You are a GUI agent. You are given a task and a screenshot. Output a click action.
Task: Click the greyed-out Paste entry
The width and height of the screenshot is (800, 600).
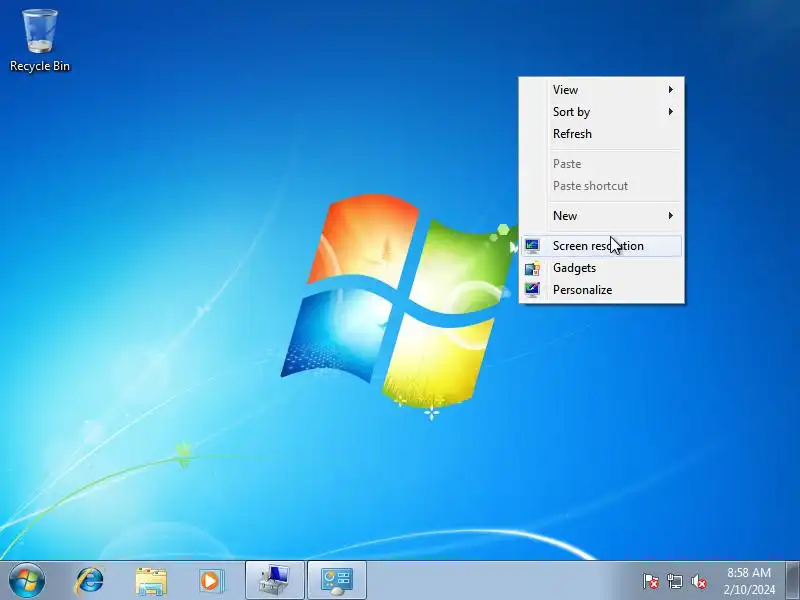tap(602, 164)
